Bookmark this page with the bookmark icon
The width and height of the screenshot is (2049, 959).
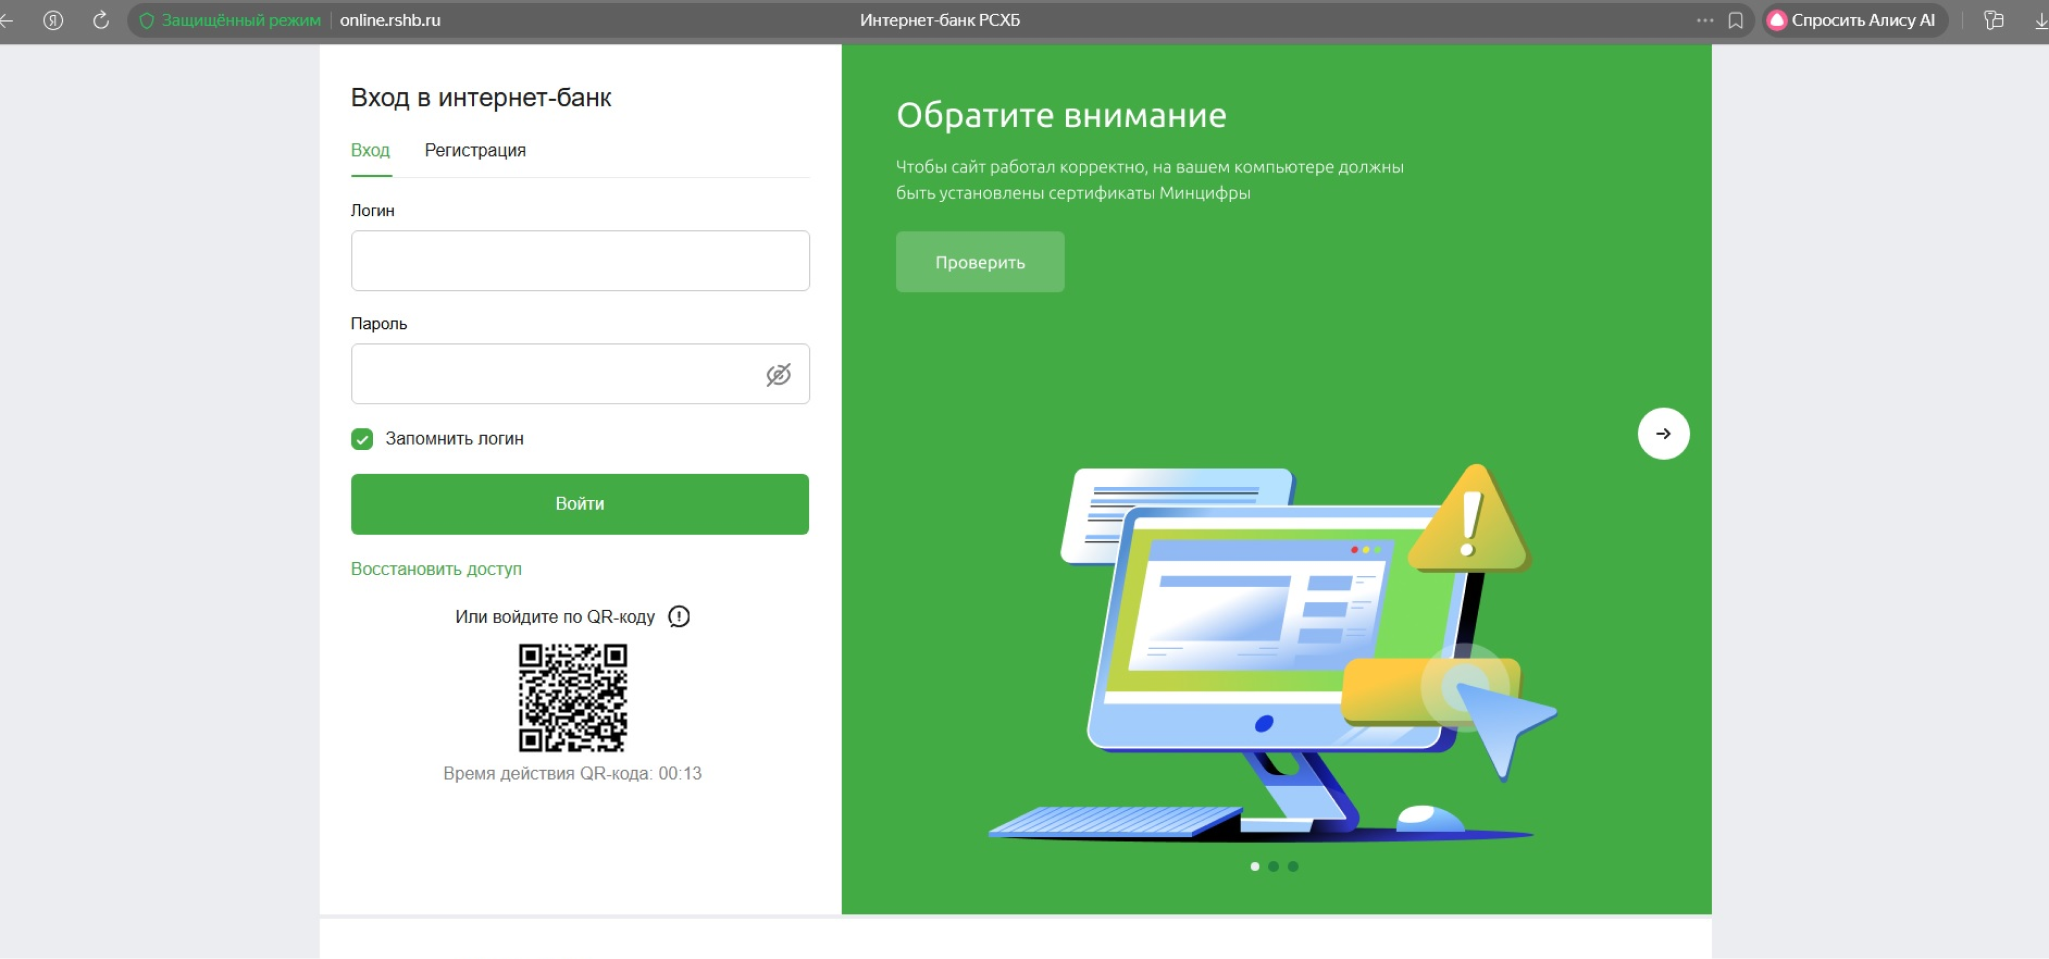coord(1736,20)
